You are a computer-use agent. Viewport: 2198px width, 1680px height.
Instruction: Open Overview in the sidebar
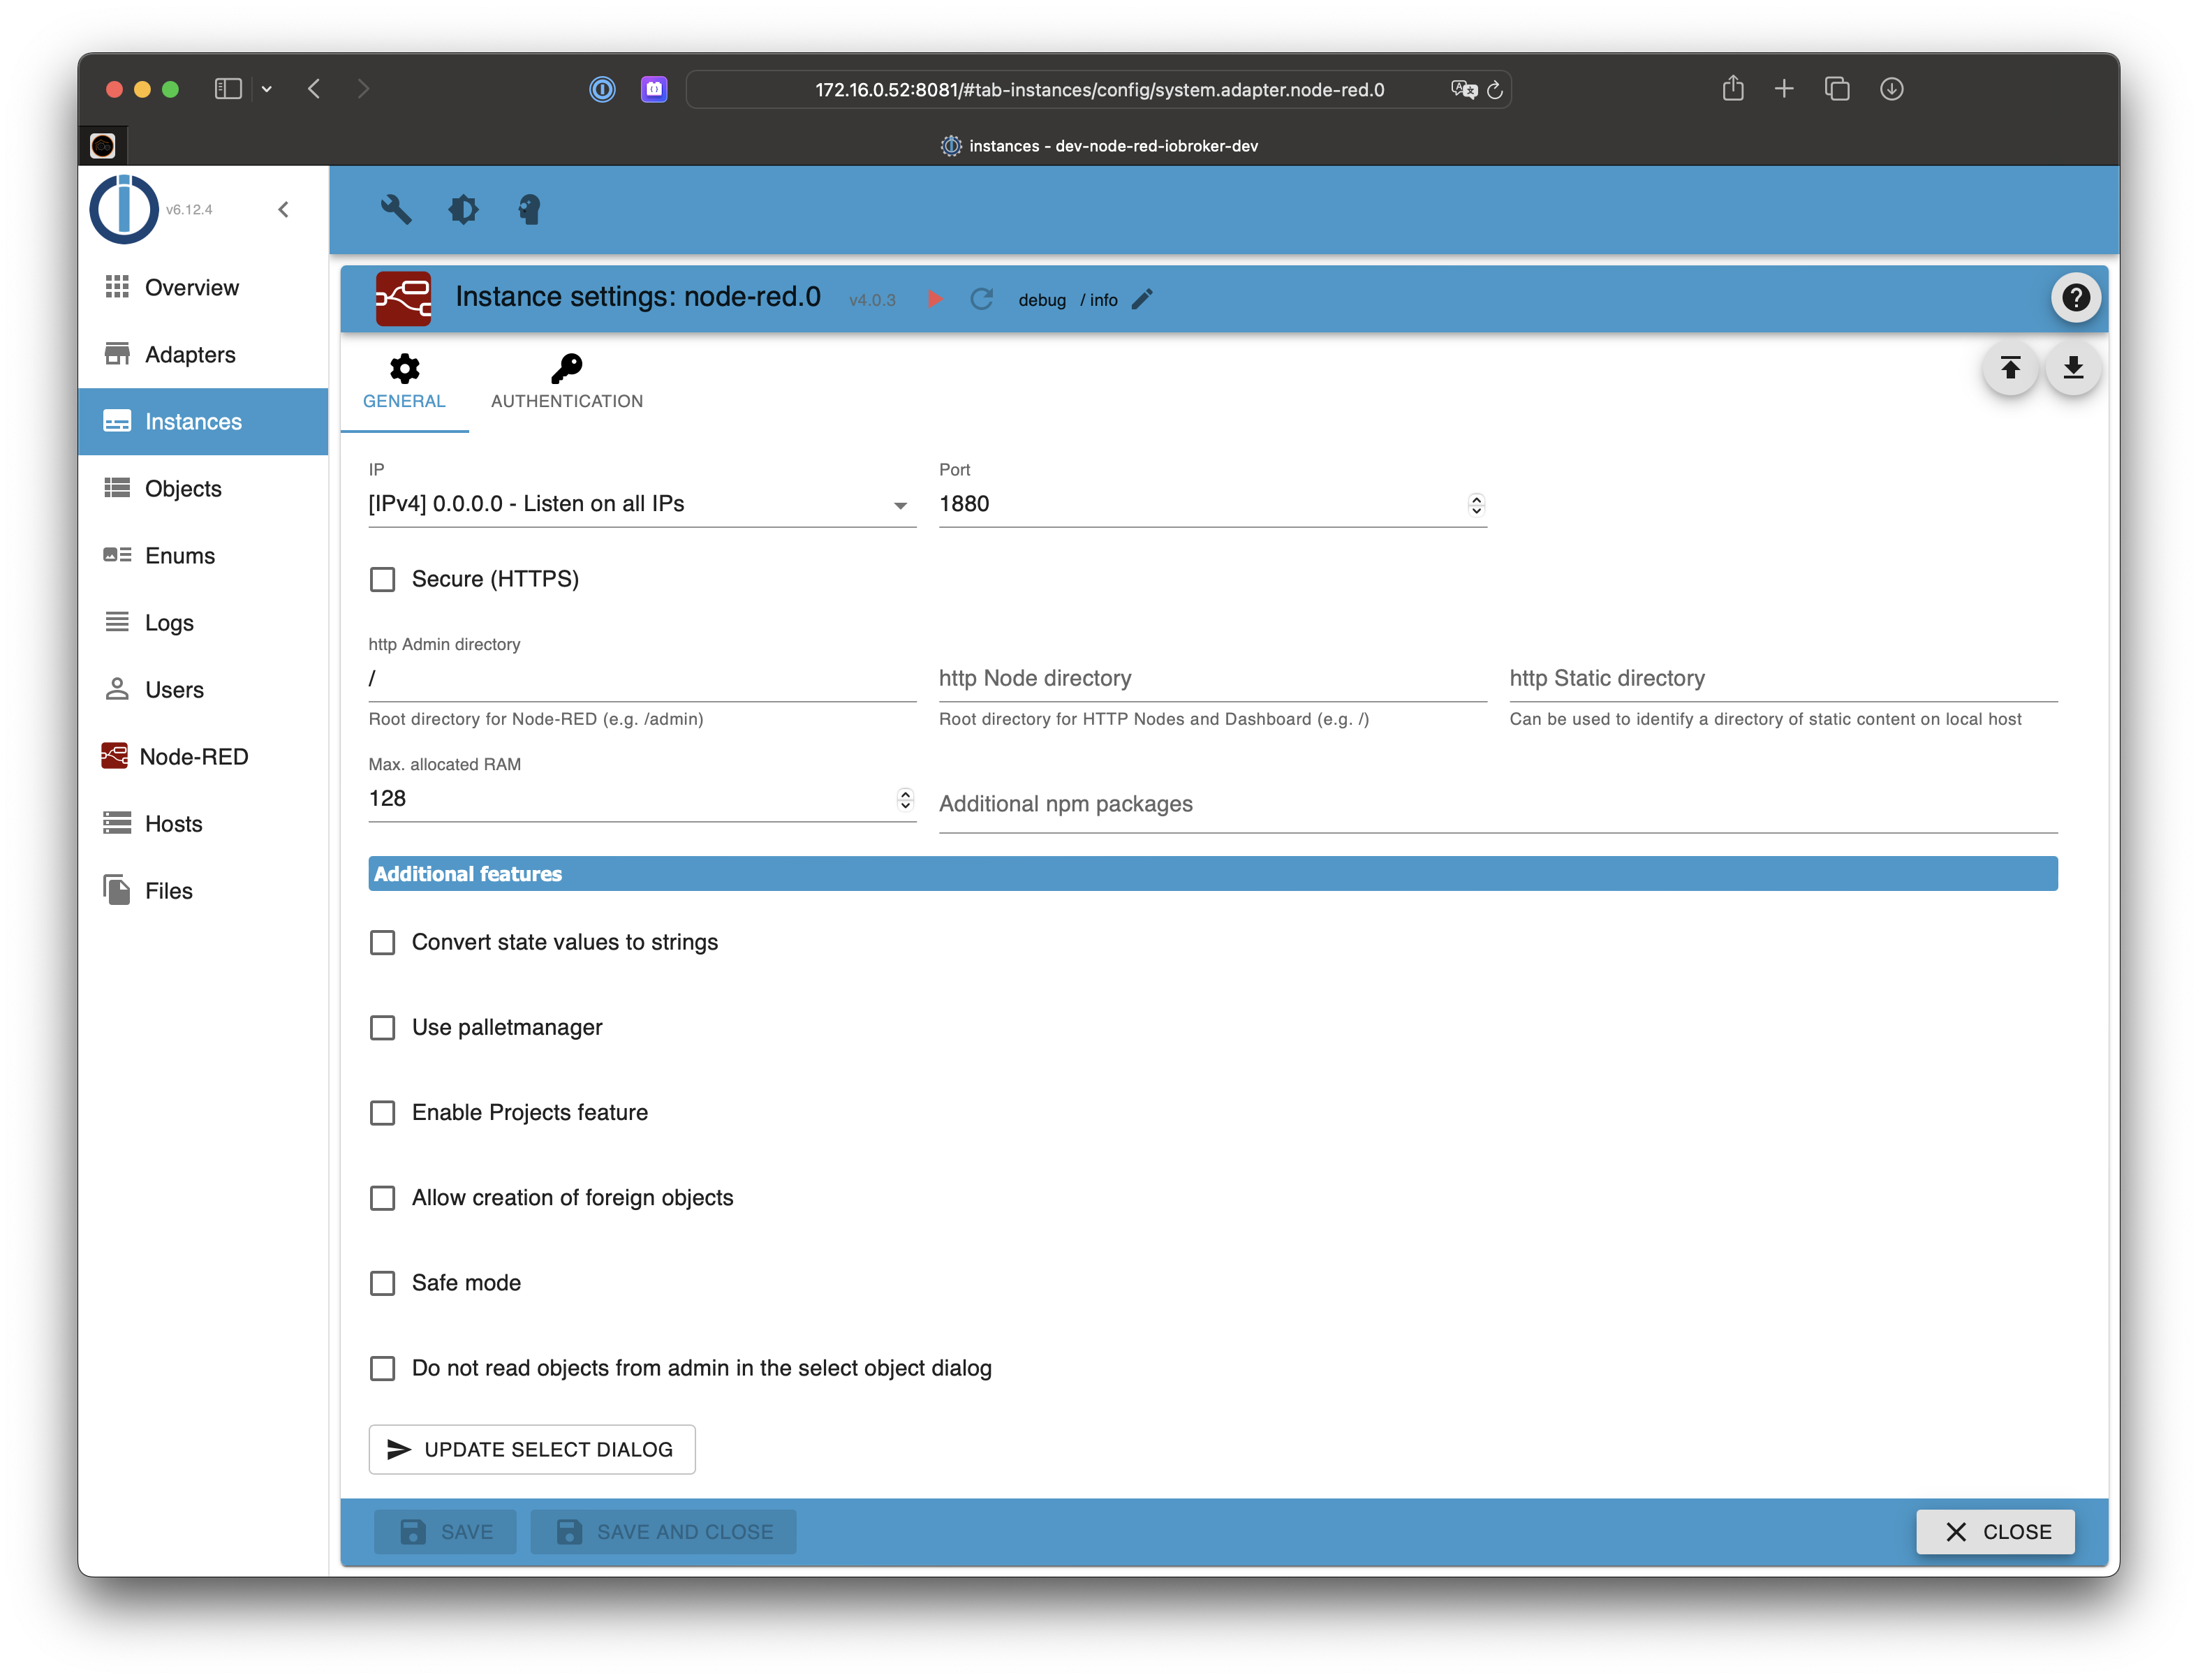click(203, 287)
